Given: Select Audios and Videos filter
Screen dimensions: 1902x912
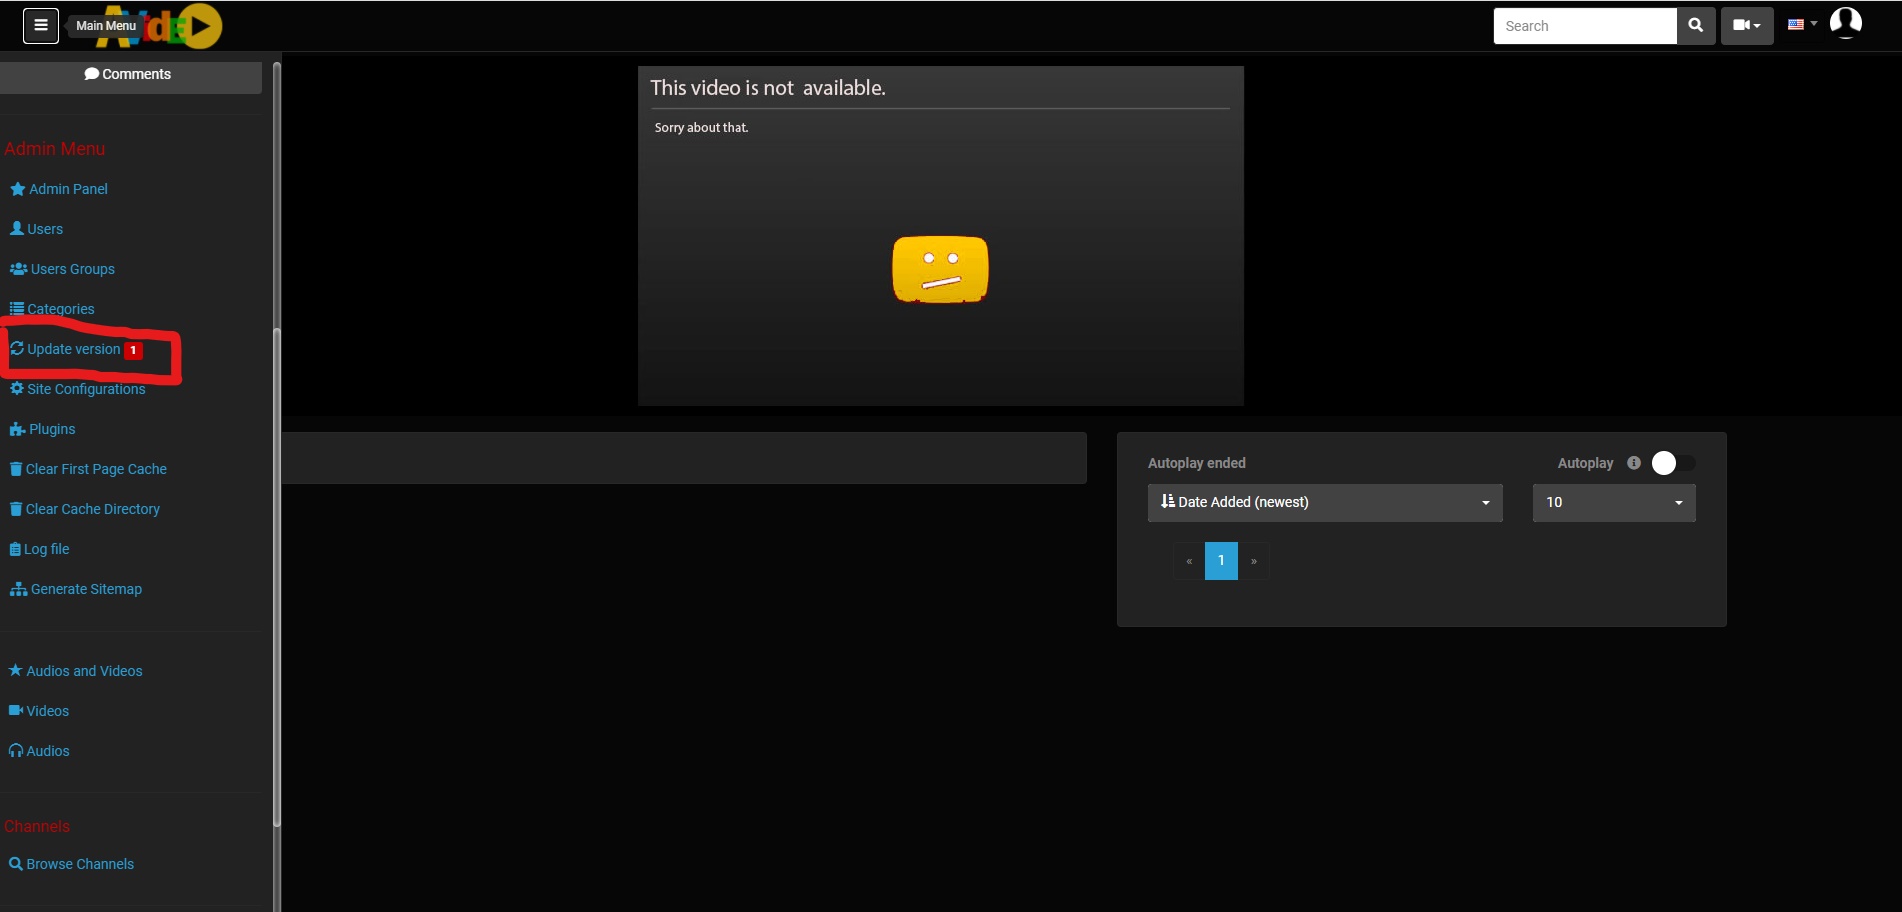Looking at the screenshot, I should tap(76, 671).
